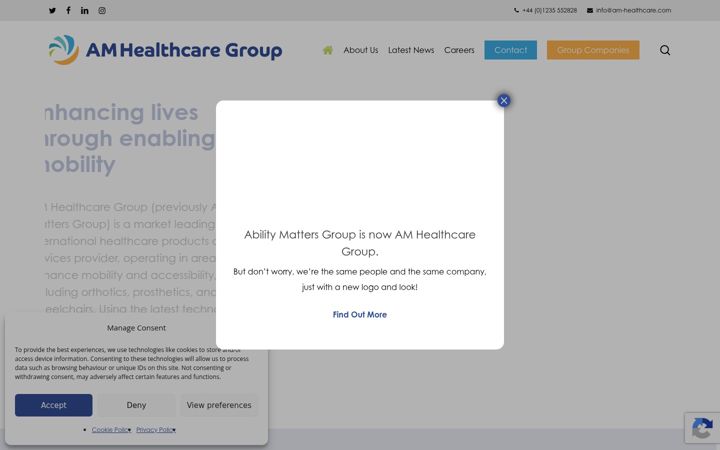Accept cookies in Manage Consent
720x450 pixels.
click(x=53, y=405)
